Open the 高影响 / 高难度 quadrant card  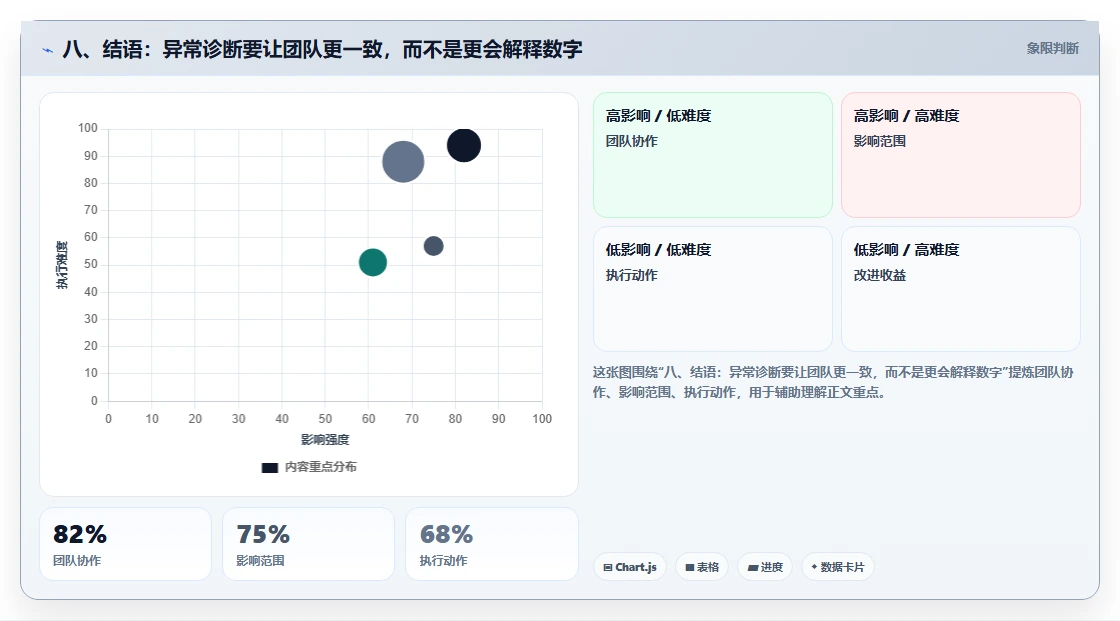tap(961, 155)
